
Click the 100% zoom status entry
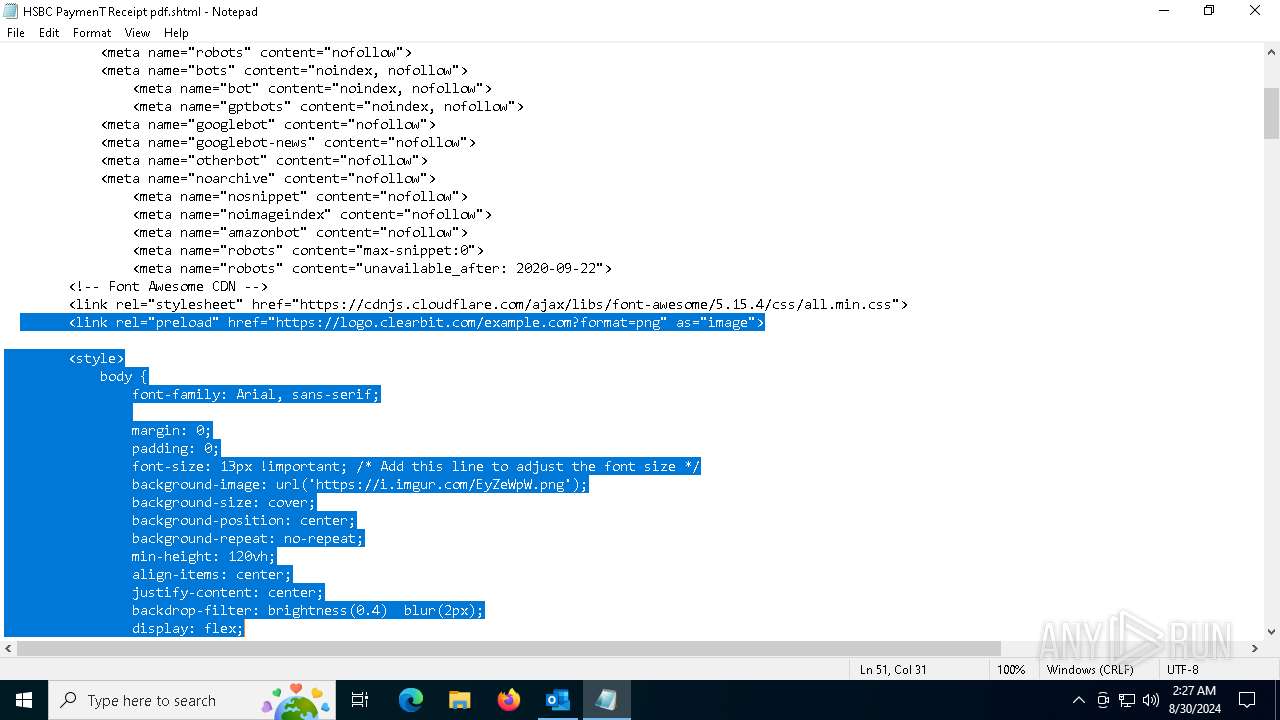pos(1011,670)
